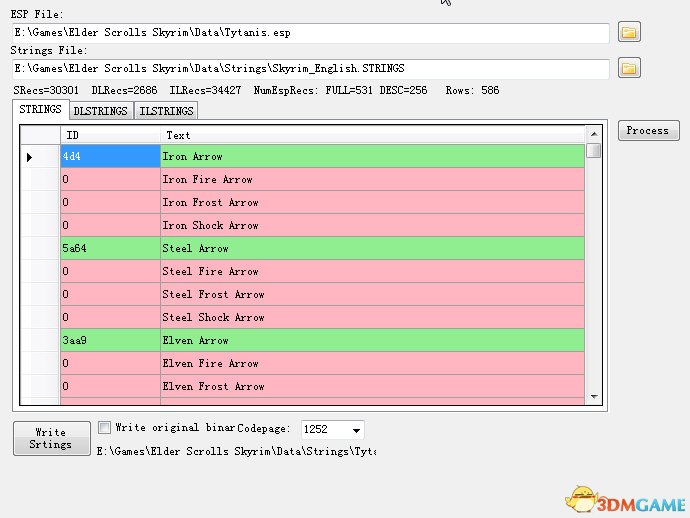The height and width of the screenshot is (518, 690).
Task: Select the ID cell of Iron Fire Arrow row
Action: click(x=110, y=180)
